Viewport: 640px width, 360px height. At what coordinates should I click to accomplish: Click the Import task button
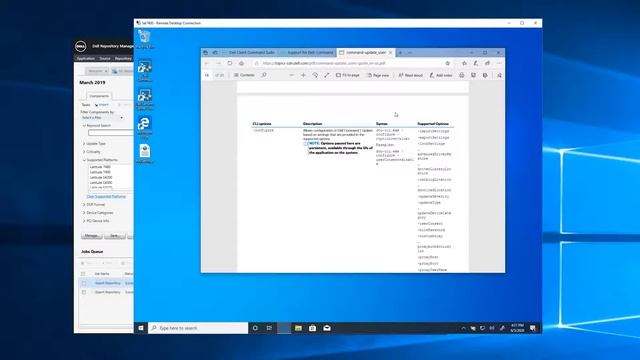click(102, 105)
